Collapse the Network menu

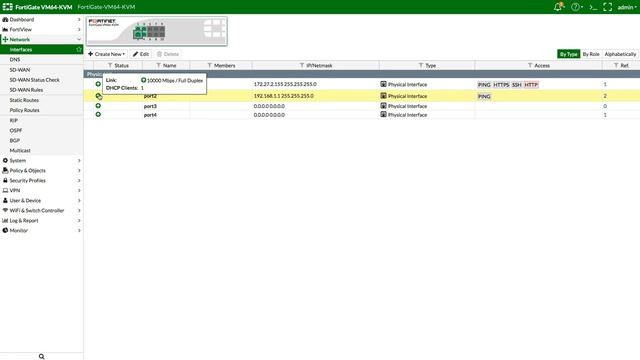click(x=41, y=40)
